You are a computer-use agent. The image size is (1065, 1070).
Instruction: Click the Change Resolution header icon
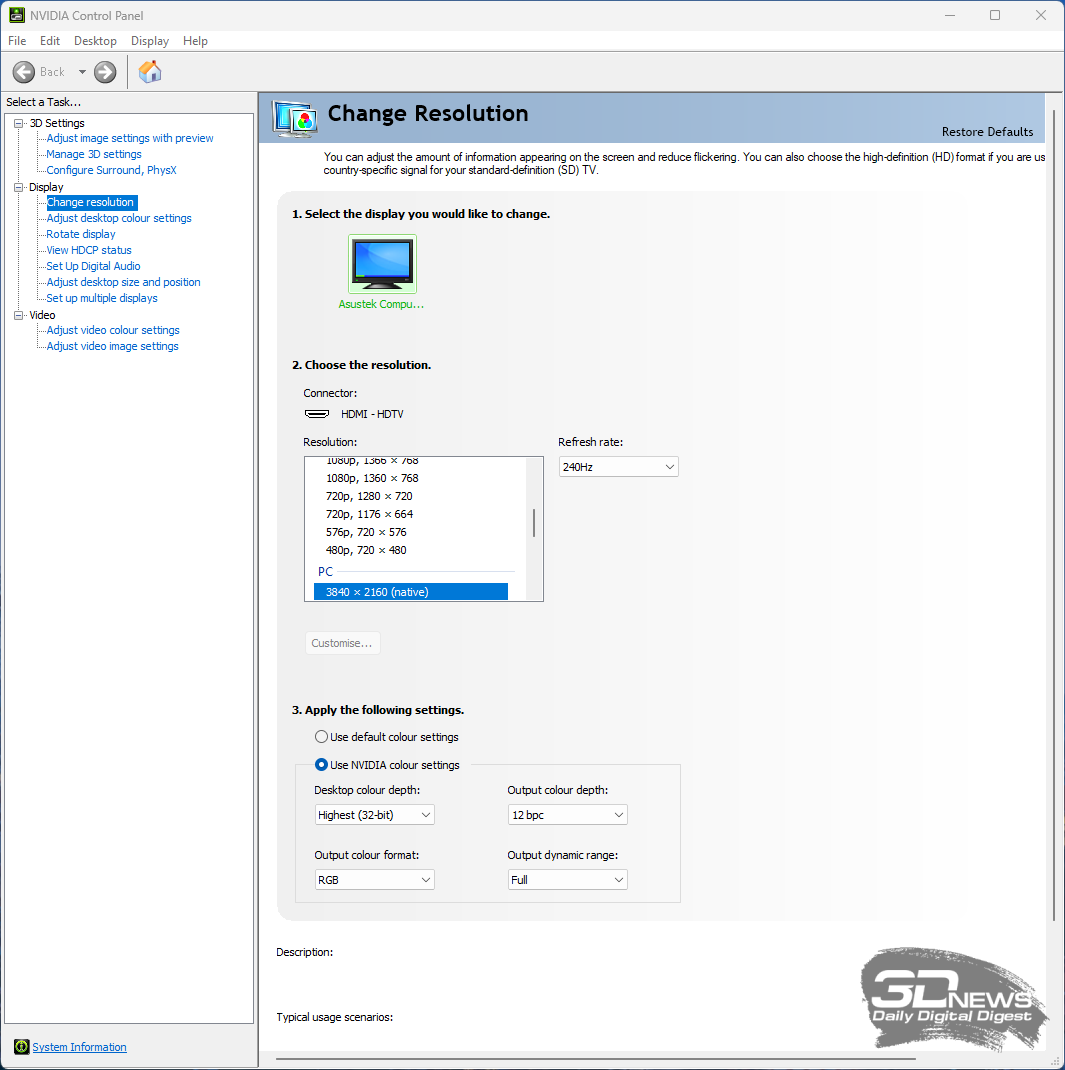[295, 119]
